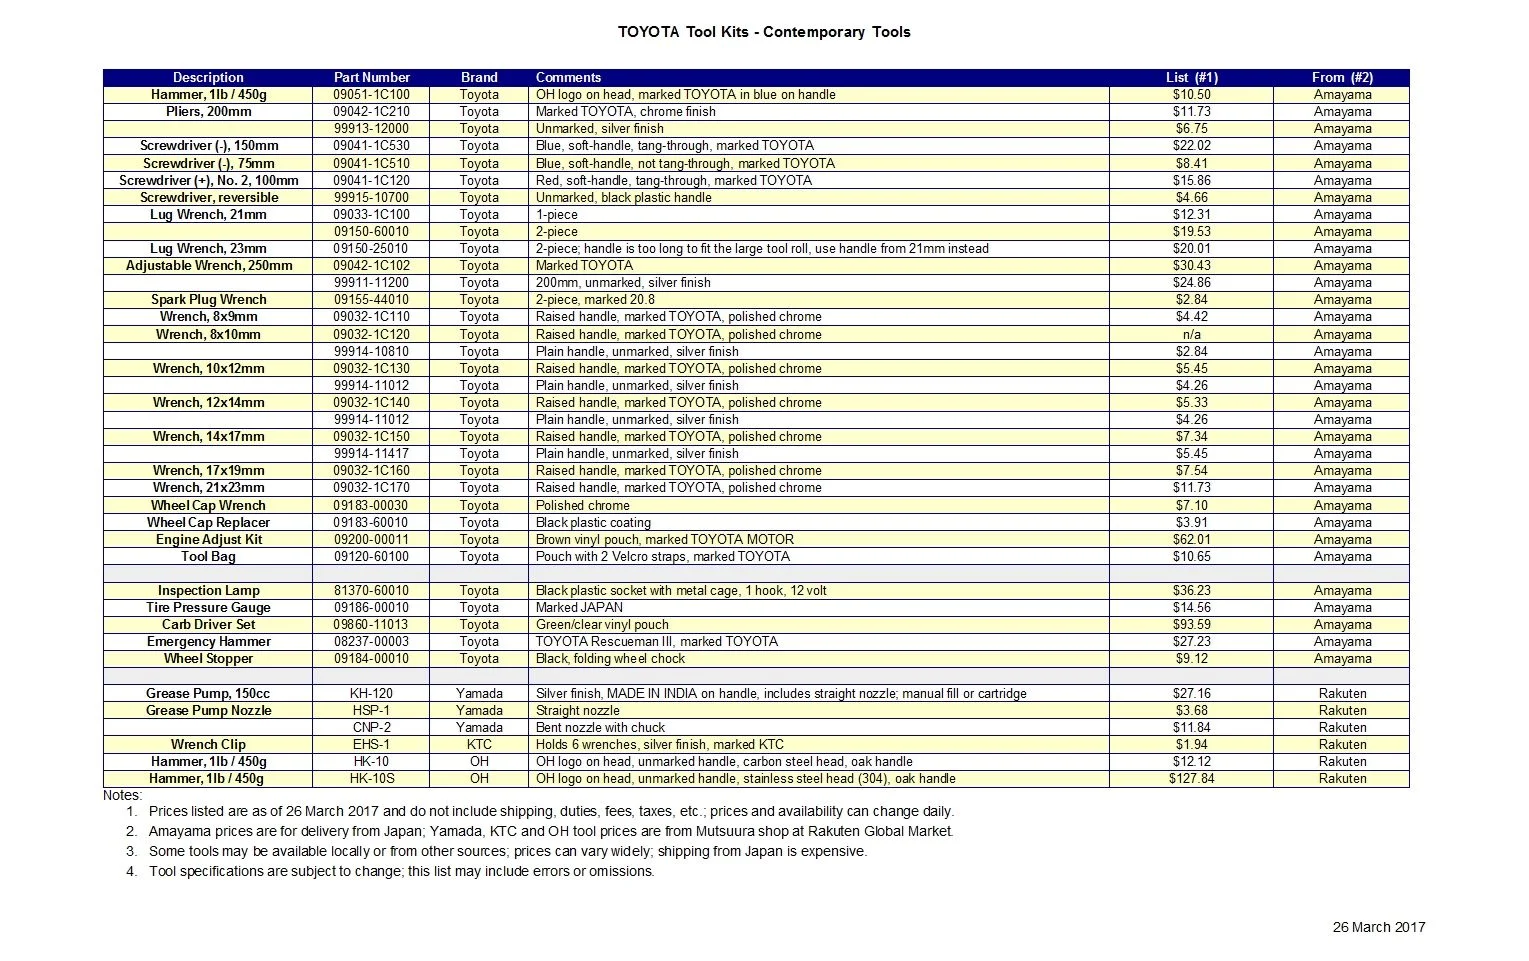1529x961 pixels.
Task: Select part number HK-10
Action: (371, 761)
